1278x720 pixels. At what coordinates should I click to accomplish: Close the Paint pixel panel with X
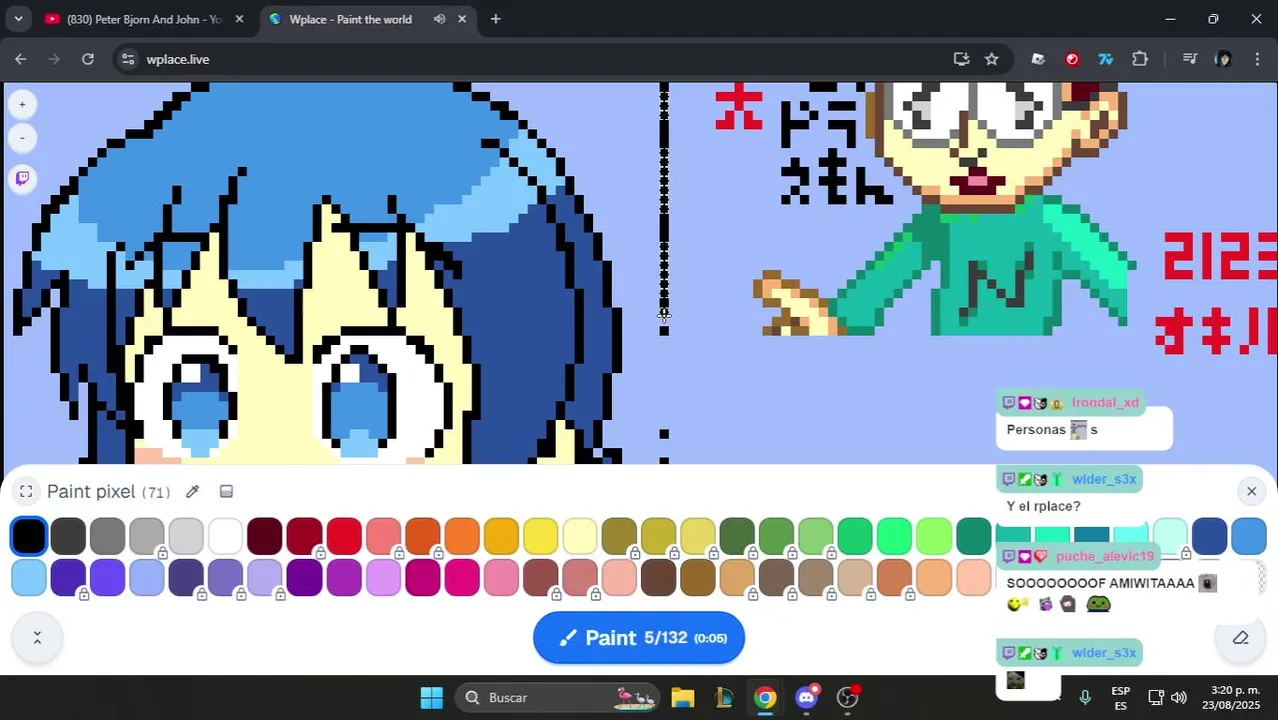[x=1251, y=491]
